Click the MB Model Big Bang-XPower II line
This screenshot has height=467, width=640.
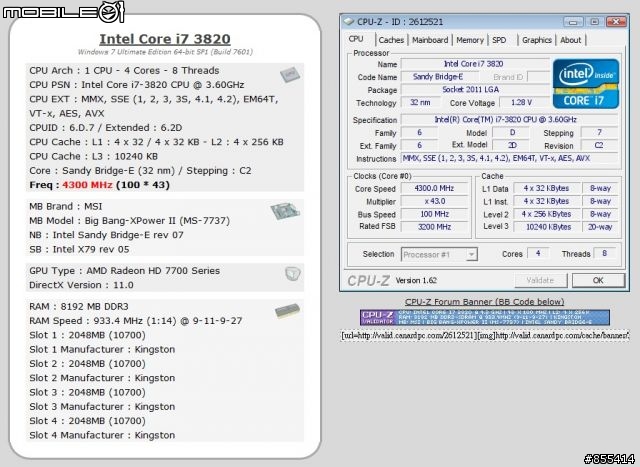click(129, 221)
